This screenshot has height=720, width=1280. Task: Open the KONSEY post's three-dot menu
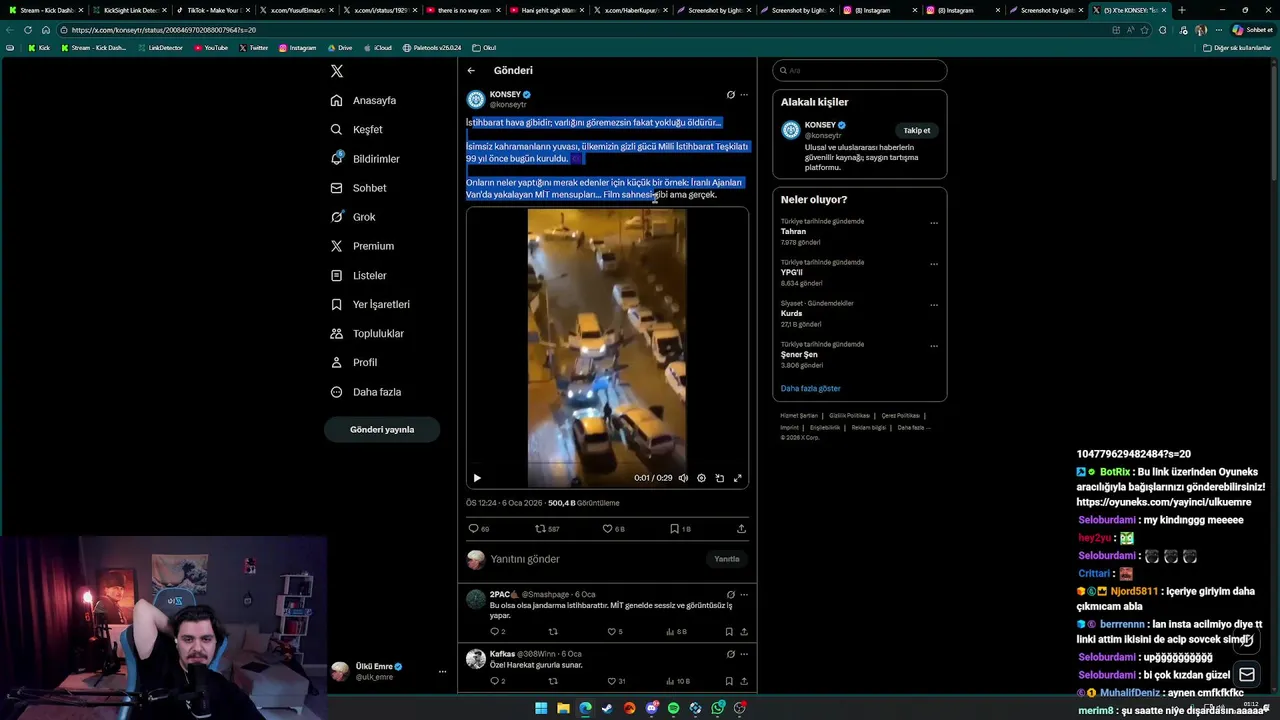(743, 95)
